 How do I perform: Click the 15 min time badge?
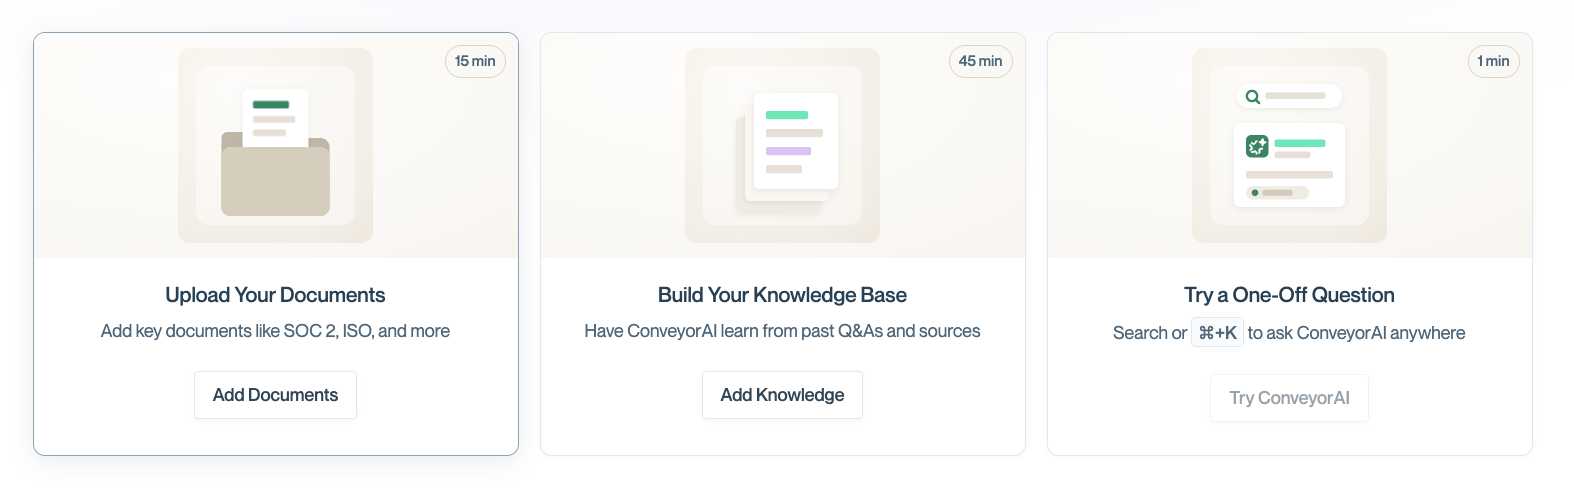coord(475,61)
